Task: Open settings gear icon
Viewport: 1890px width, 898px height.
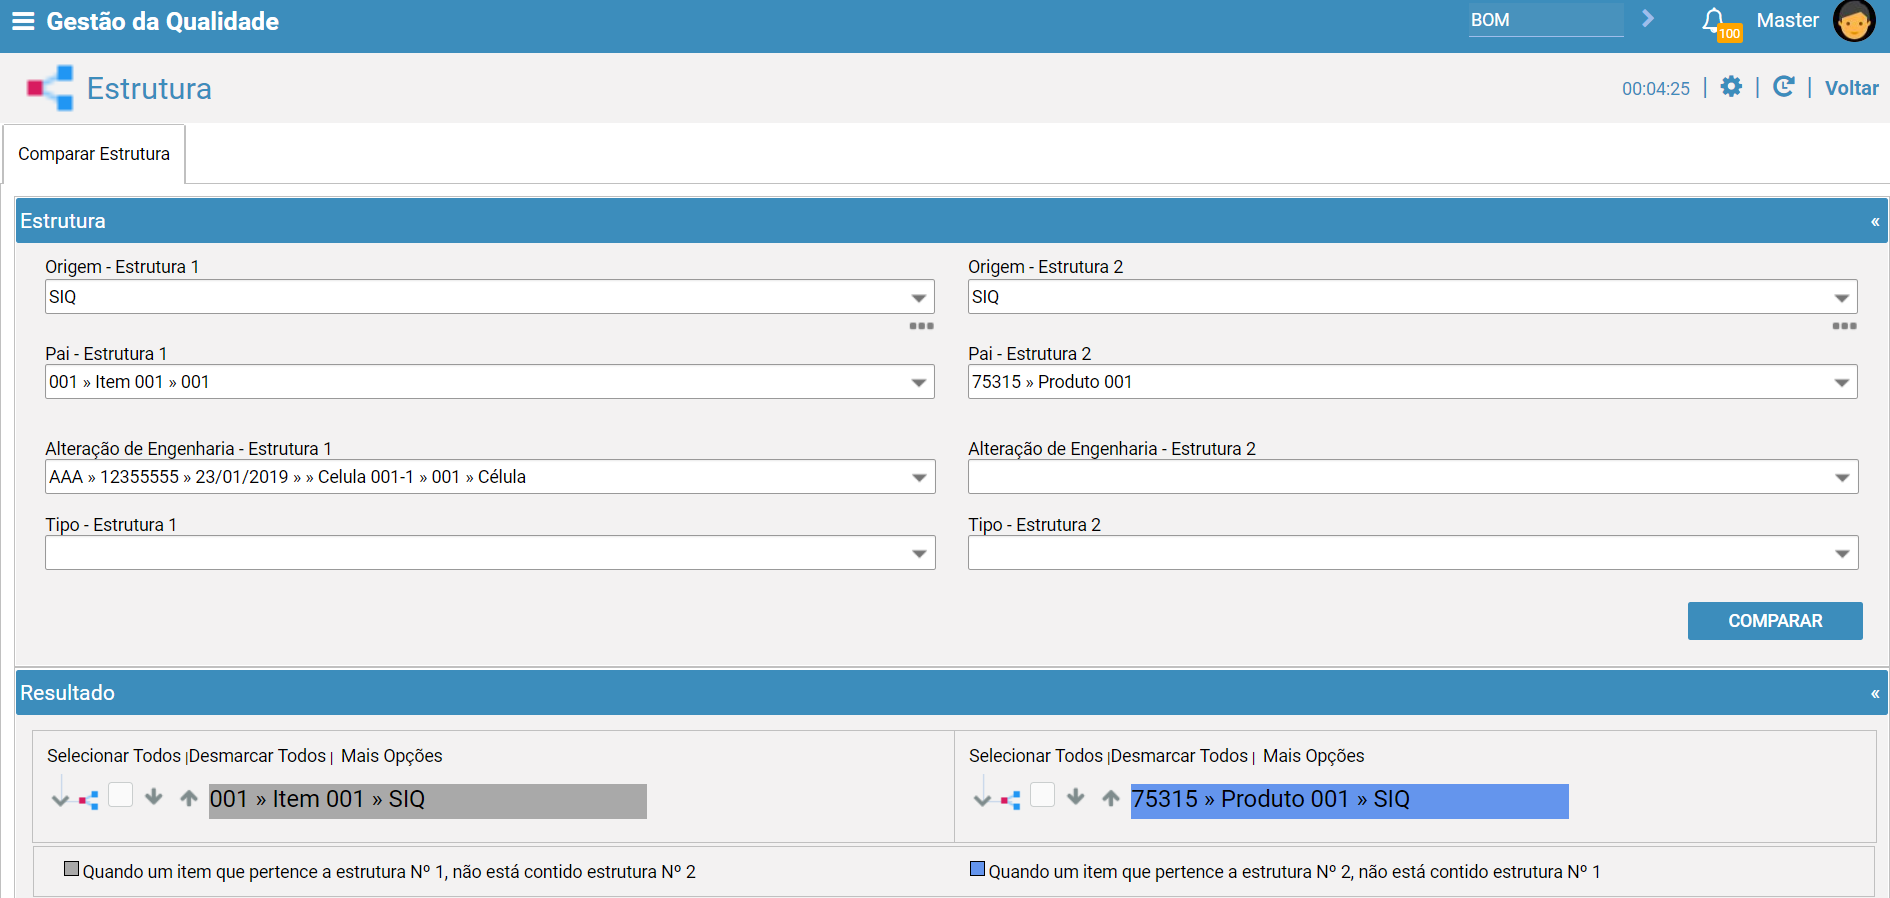Action: (1731, 87)
